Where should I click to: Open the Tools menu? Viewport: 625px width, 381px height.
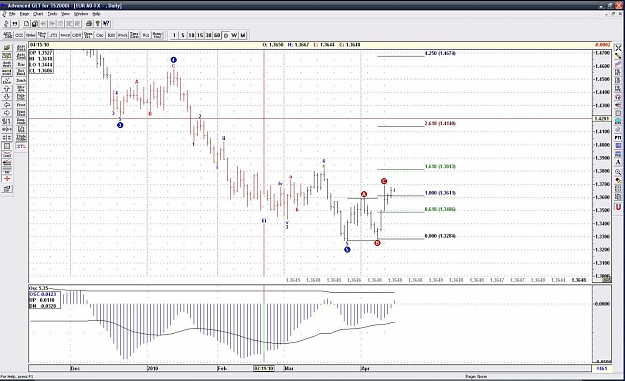coord(52,14)
